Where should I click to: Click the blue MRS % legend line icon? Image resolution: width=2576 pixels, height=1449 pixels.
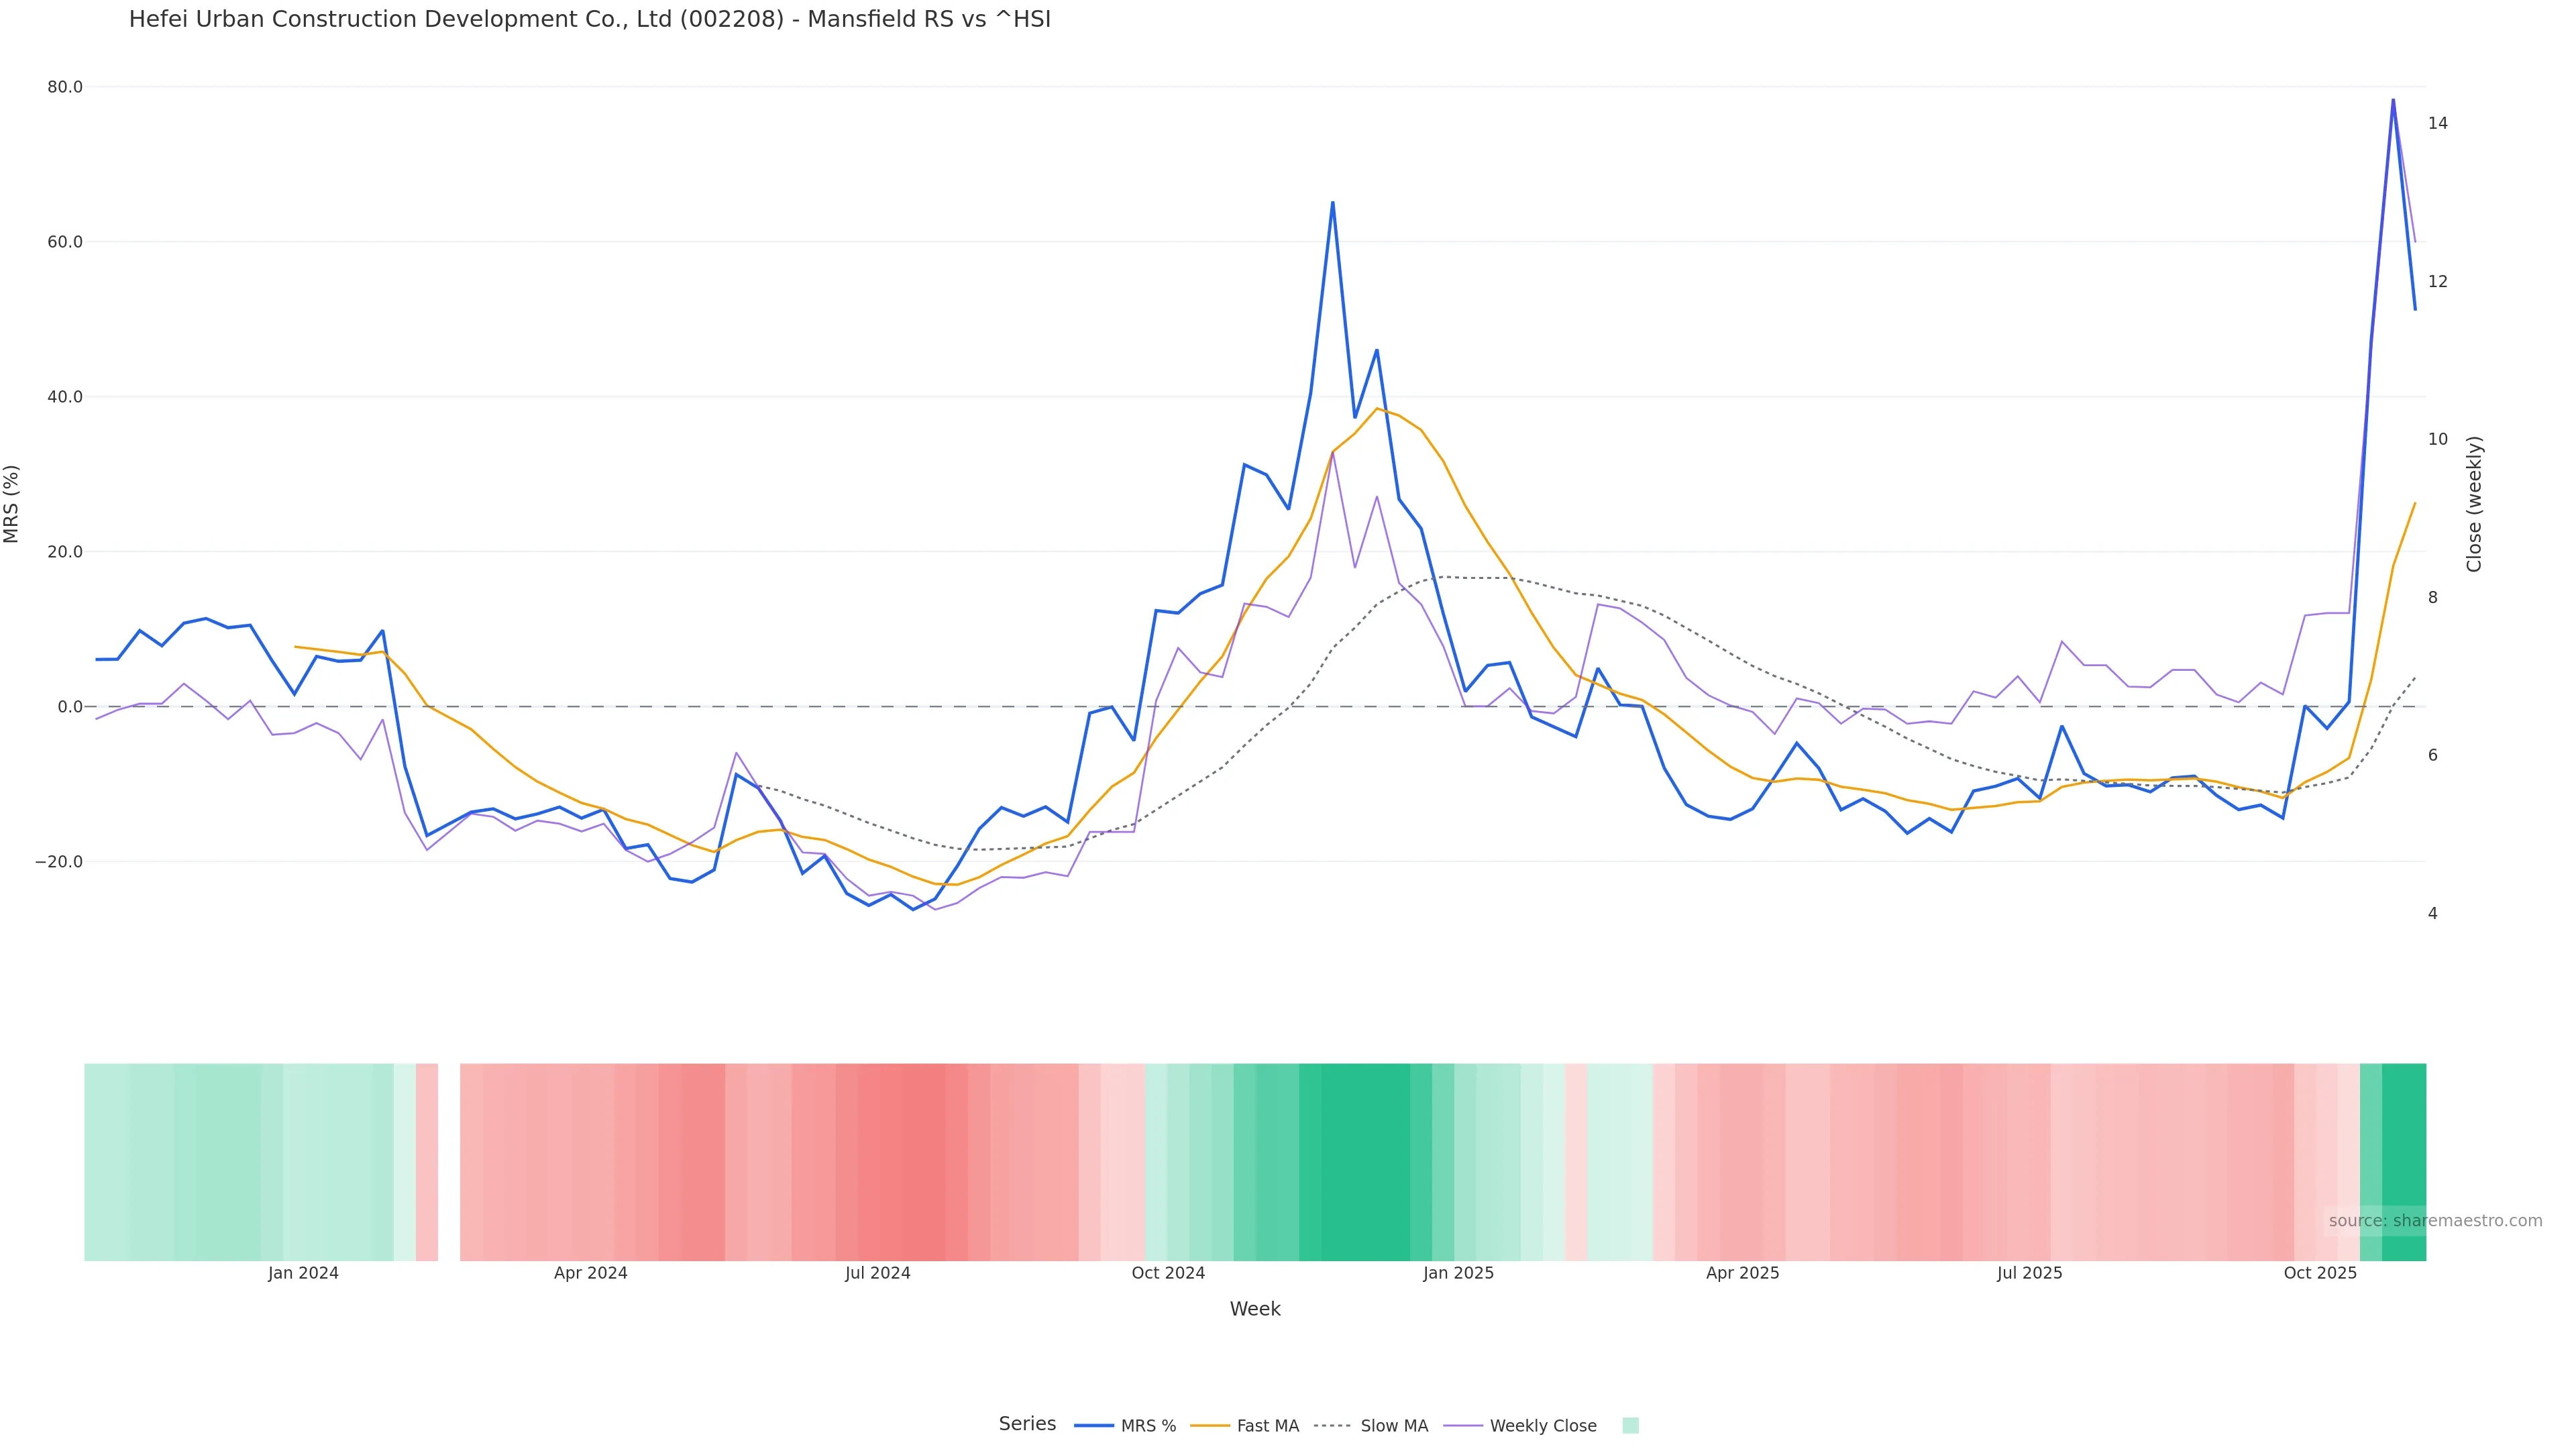click(x=1094, y=1426)
